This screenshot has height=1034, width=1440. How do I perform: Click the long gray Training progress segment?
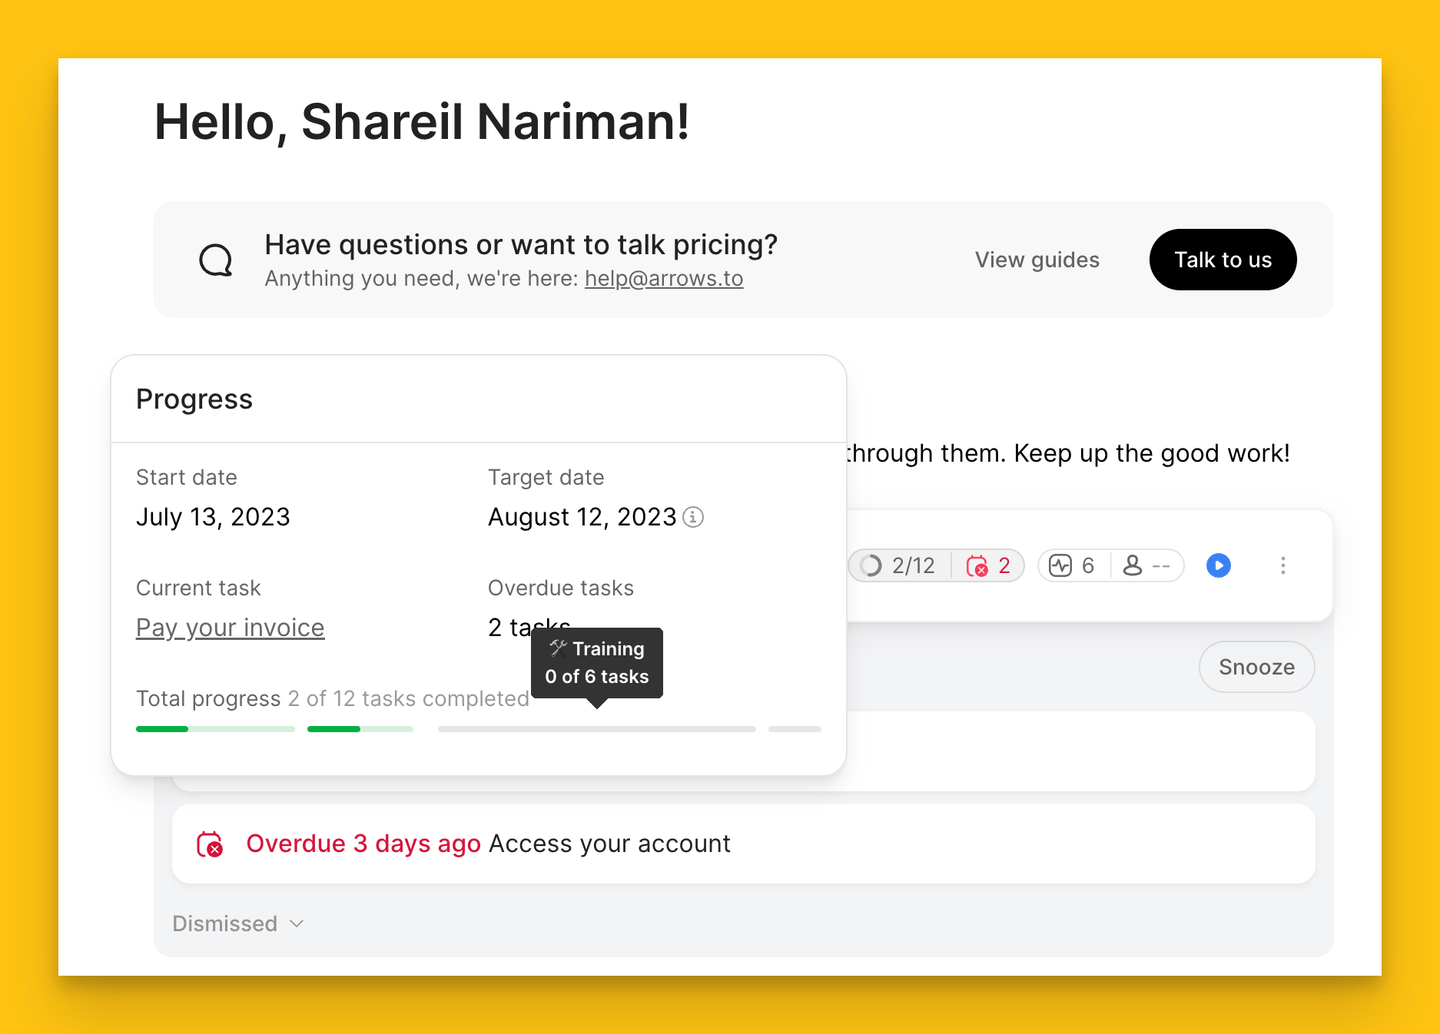click(x=597, y=729)
